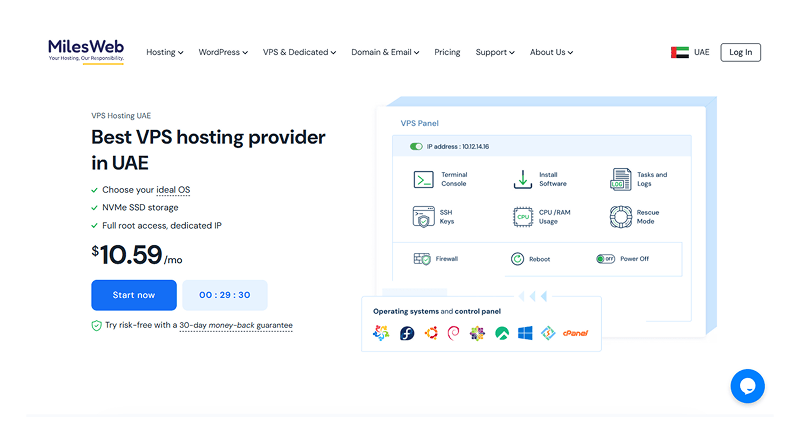Click the UAE flag icon
Viewport: 800px width, 445px height.
[680, 52]
